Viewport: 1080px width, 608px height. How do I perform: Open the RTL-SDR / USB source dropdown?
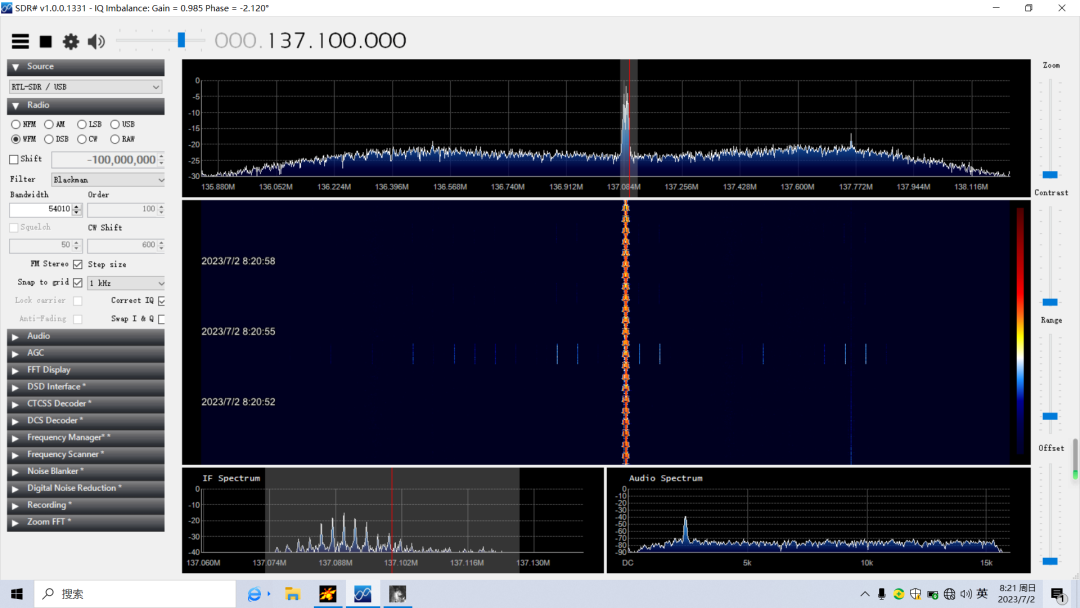pos(85,87)
